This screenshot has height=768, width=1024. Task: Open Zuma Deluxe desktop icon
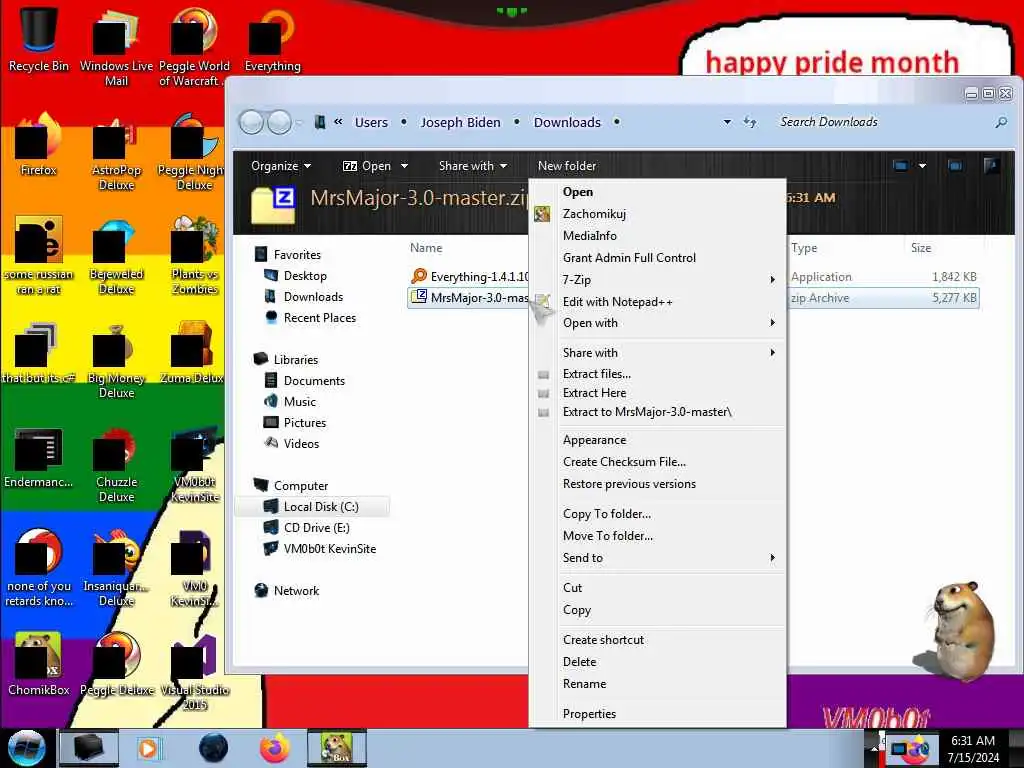192,353
